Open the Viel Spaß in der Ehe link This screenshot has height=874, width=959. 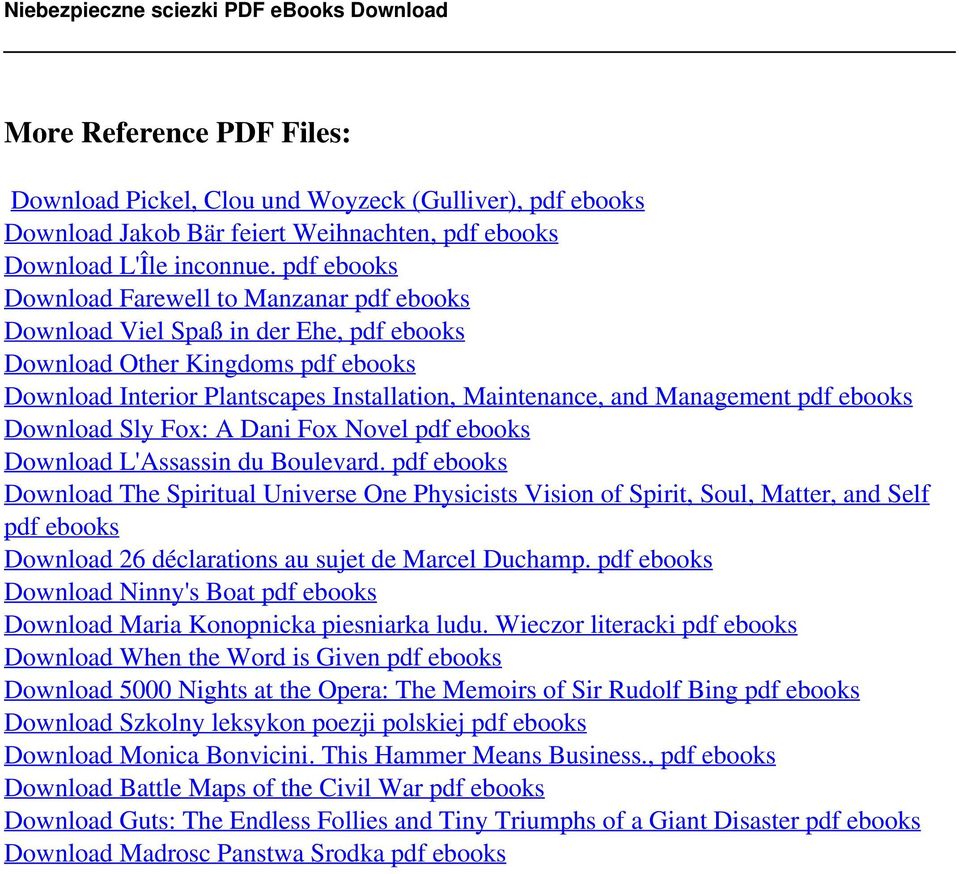[x=234, y=331]
